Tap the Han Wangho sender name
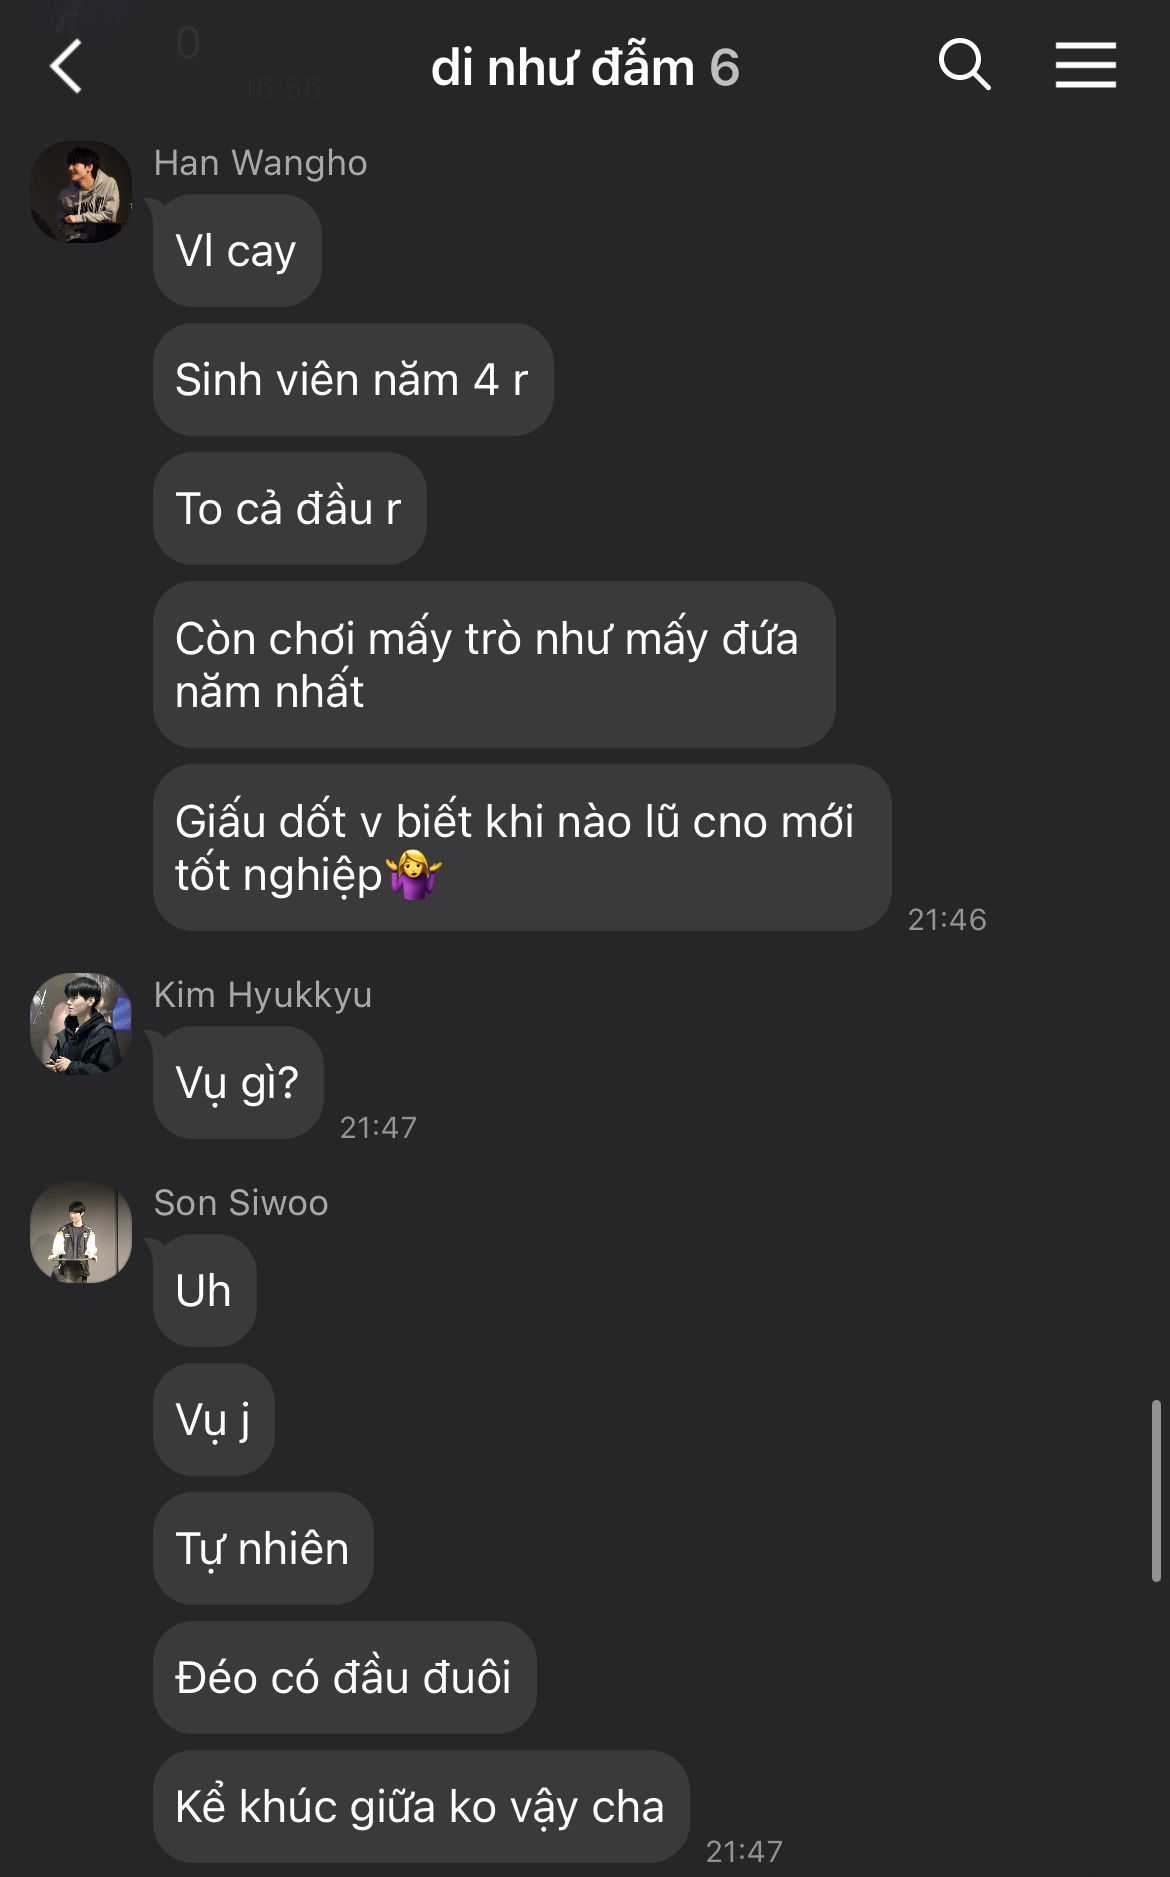This screenshot has width=1170, height=1877. 260,163
